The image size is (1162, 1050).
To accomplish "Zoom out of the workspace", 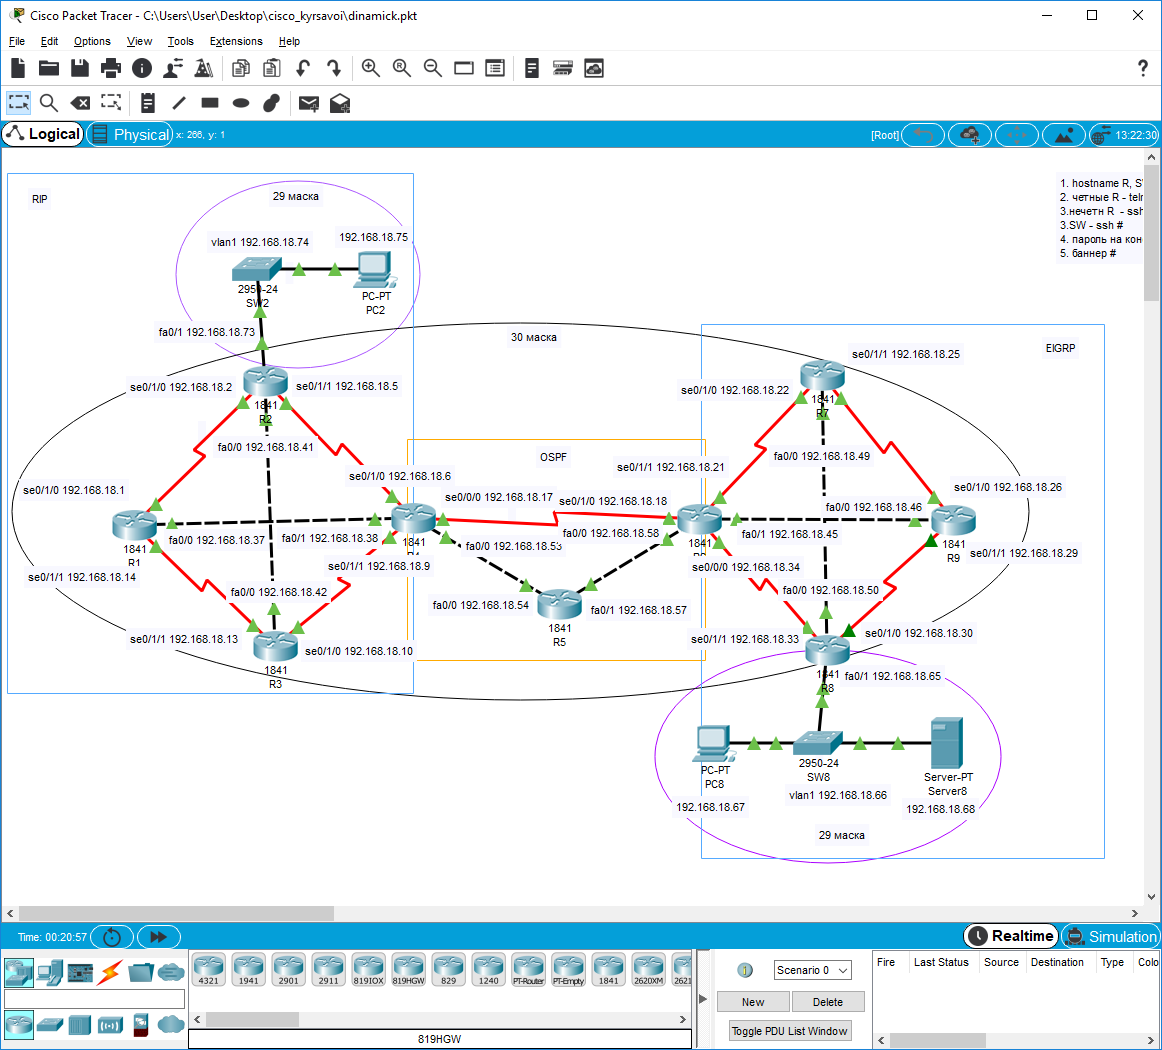I will point(433,68).
